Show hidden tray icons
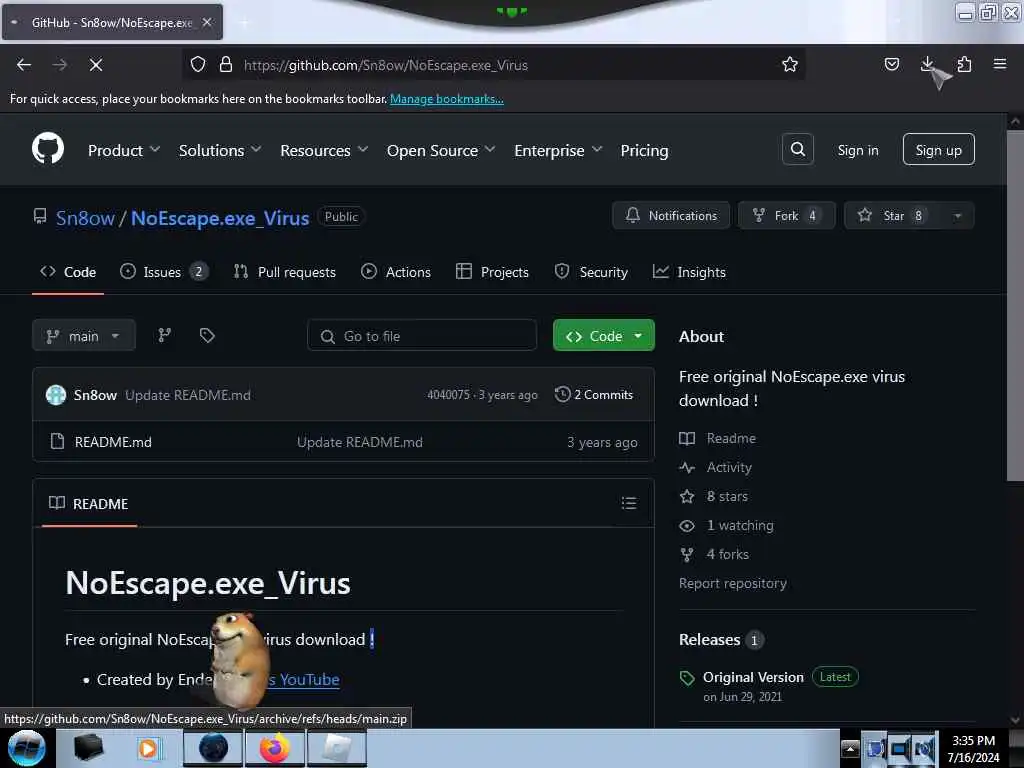1024x768 pixels. point(850,748)
